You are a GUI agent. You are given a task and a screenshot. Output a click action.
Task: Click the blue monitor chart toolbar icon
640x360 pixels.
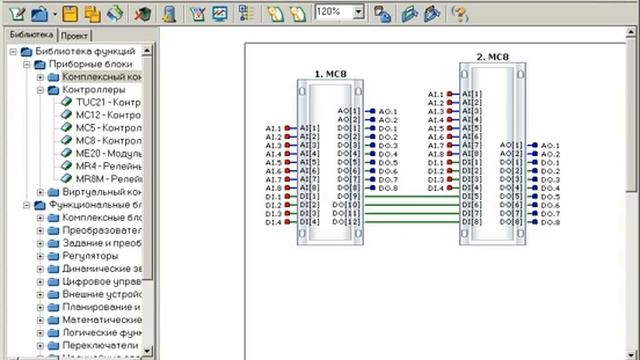coord(220,14)
